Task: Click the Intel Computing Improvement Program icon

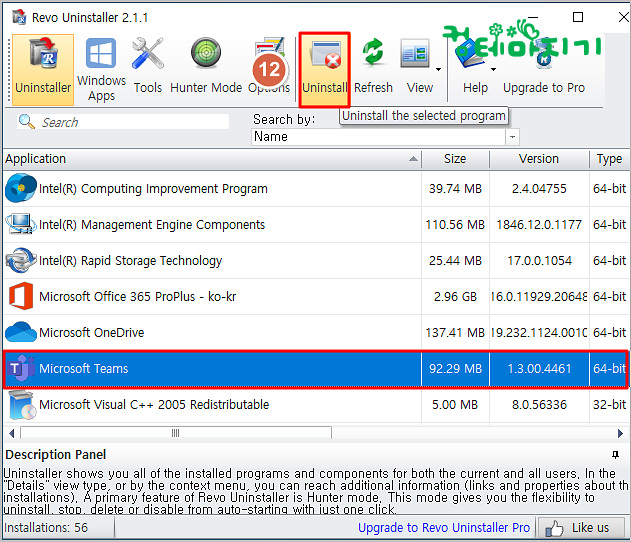Action: (21, 188)
